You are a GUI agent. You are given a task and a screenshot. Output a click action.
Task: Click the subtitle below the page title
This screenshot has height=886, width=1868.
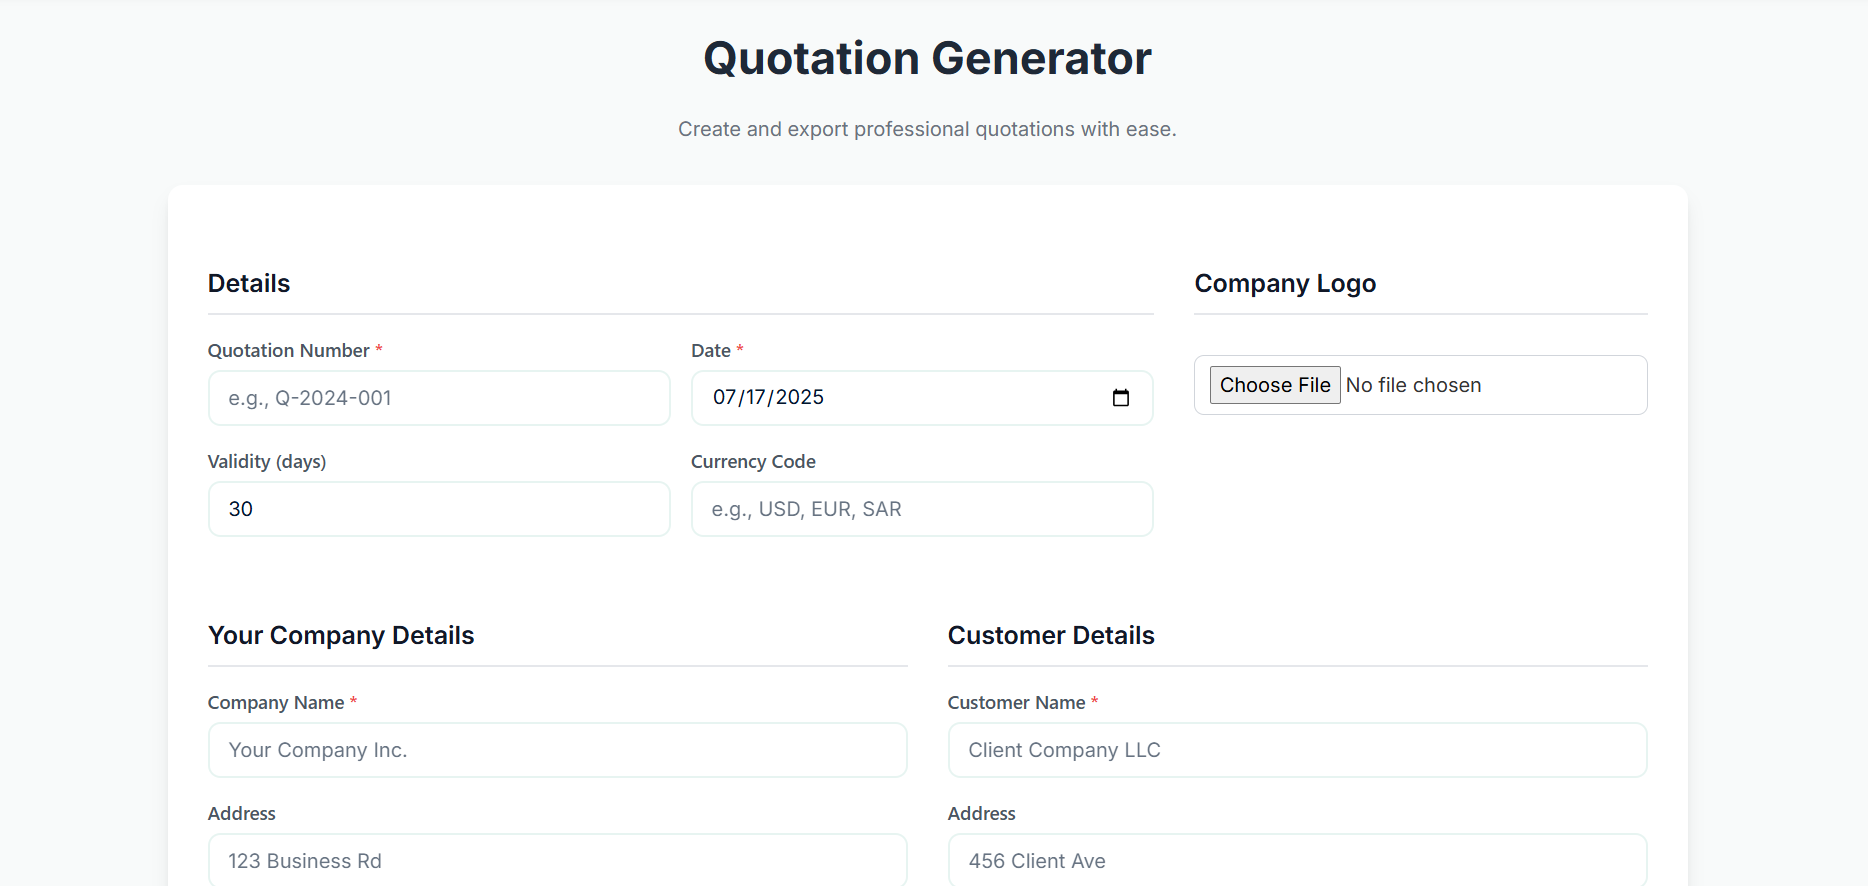(927, 129)
